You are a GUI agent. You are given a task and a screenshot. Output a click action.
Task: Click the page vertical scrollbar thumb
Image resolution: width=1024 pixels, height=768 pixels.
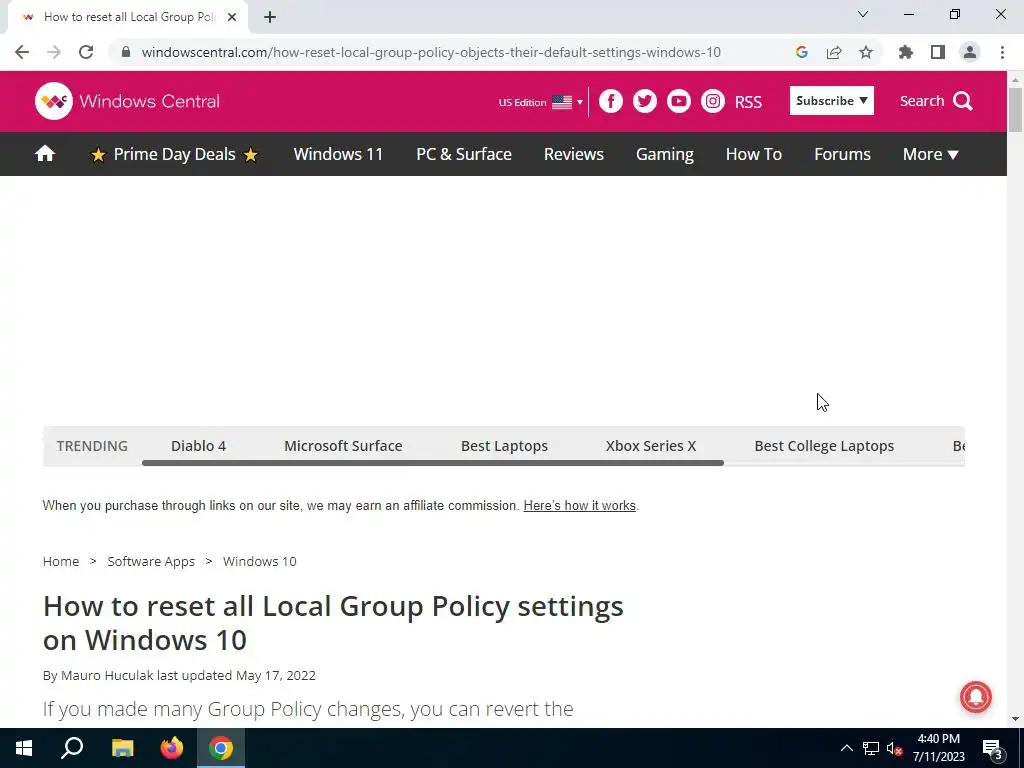pyautogui.click(x=1015, y=109)
